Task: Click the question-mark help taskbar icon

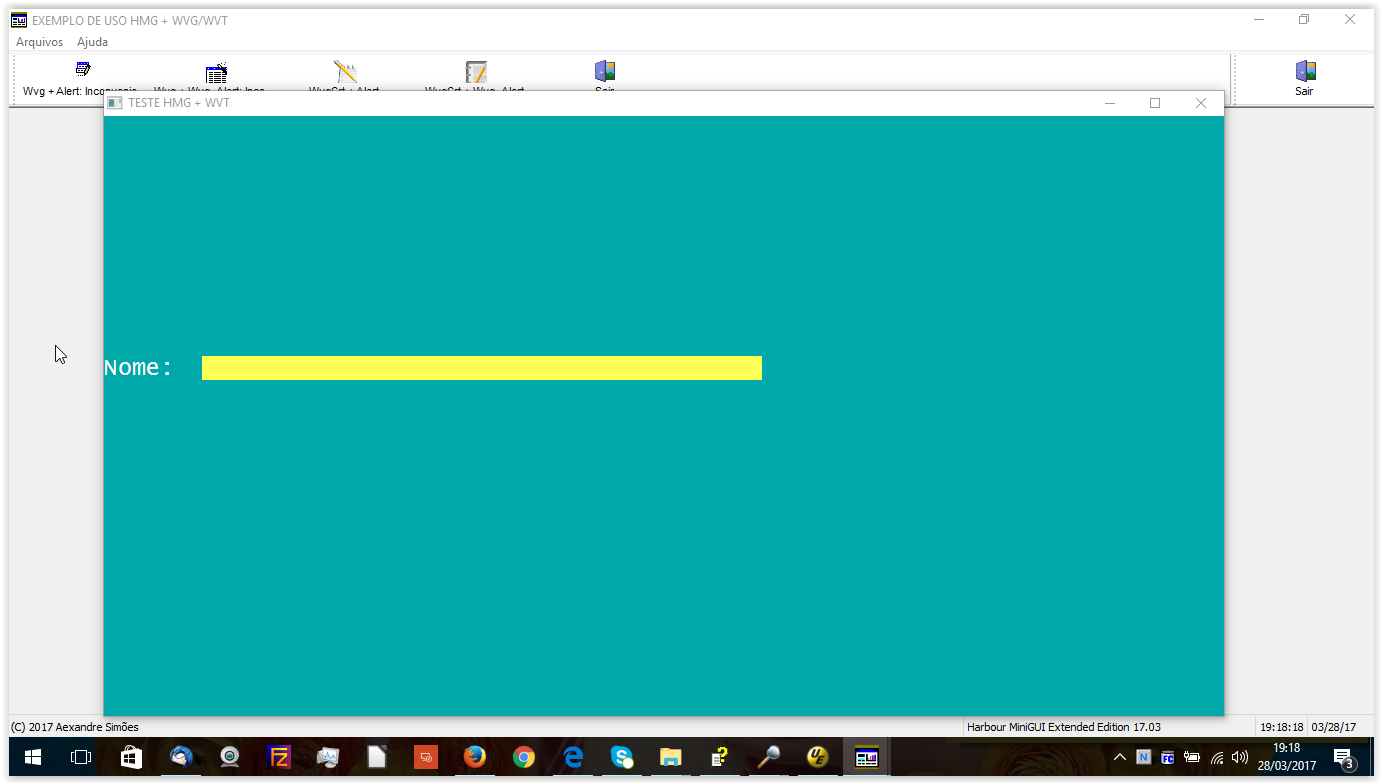Action: click(x=720, y=758)
